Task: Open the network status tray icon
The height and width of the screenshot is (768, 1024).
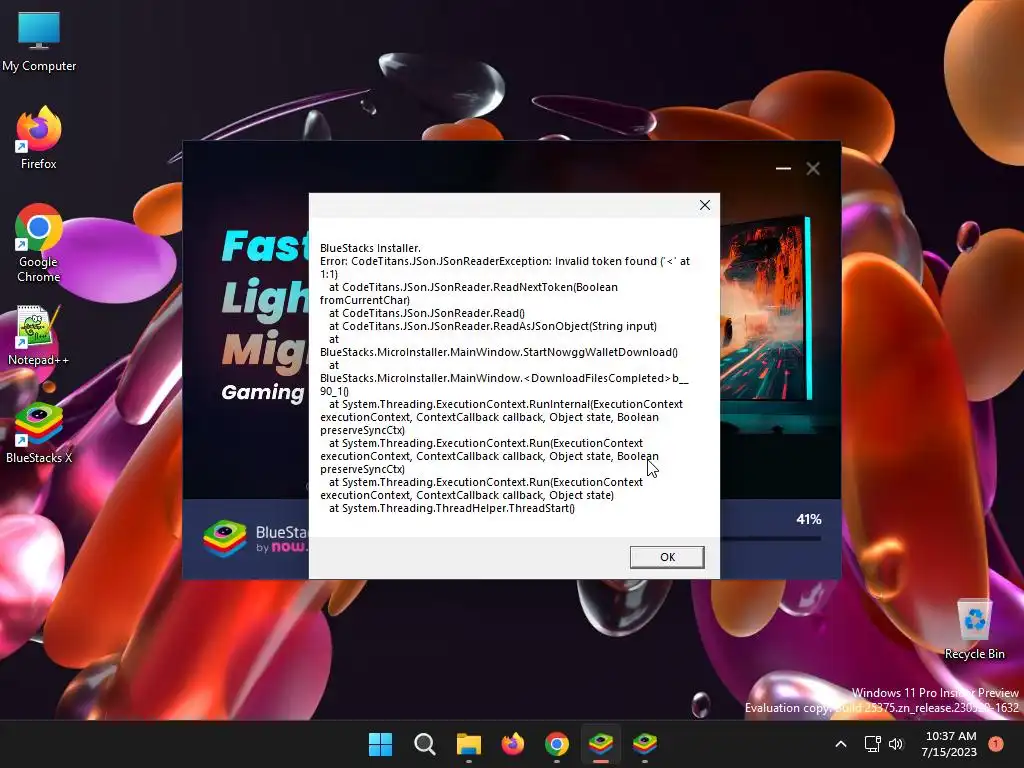Action: click(x=872, y=744)
